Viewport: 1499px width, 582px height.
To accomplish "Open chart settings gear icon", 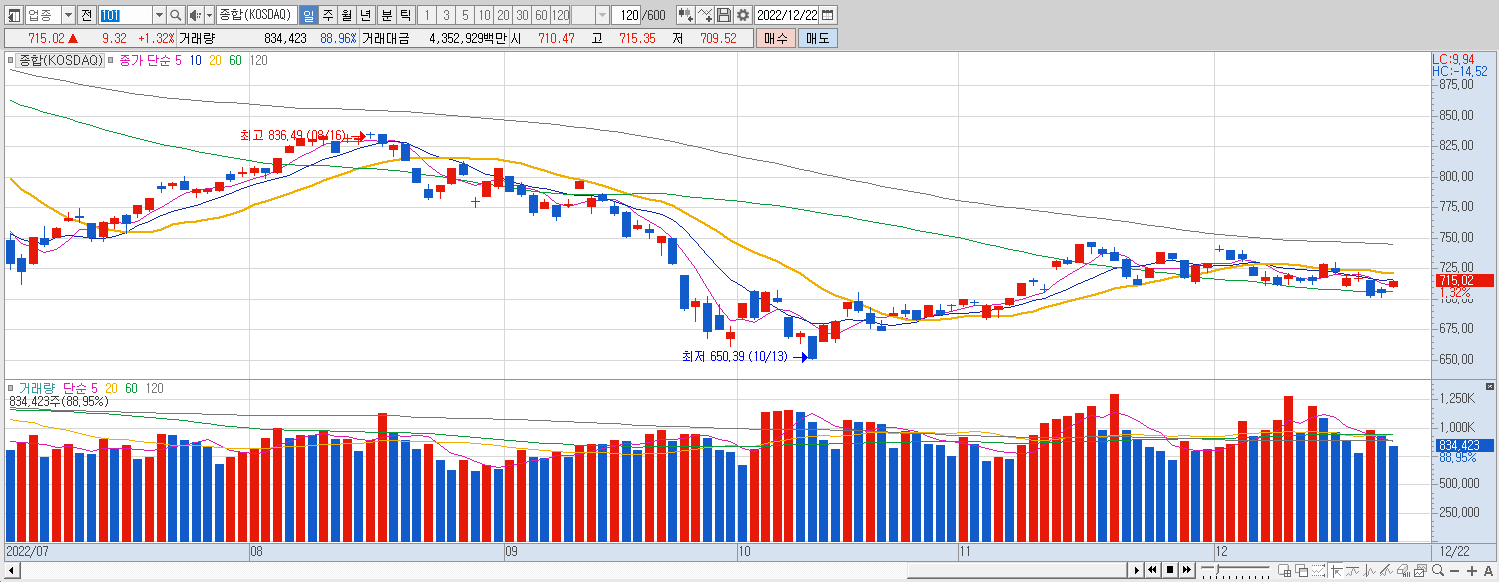I will pos(743,15).
